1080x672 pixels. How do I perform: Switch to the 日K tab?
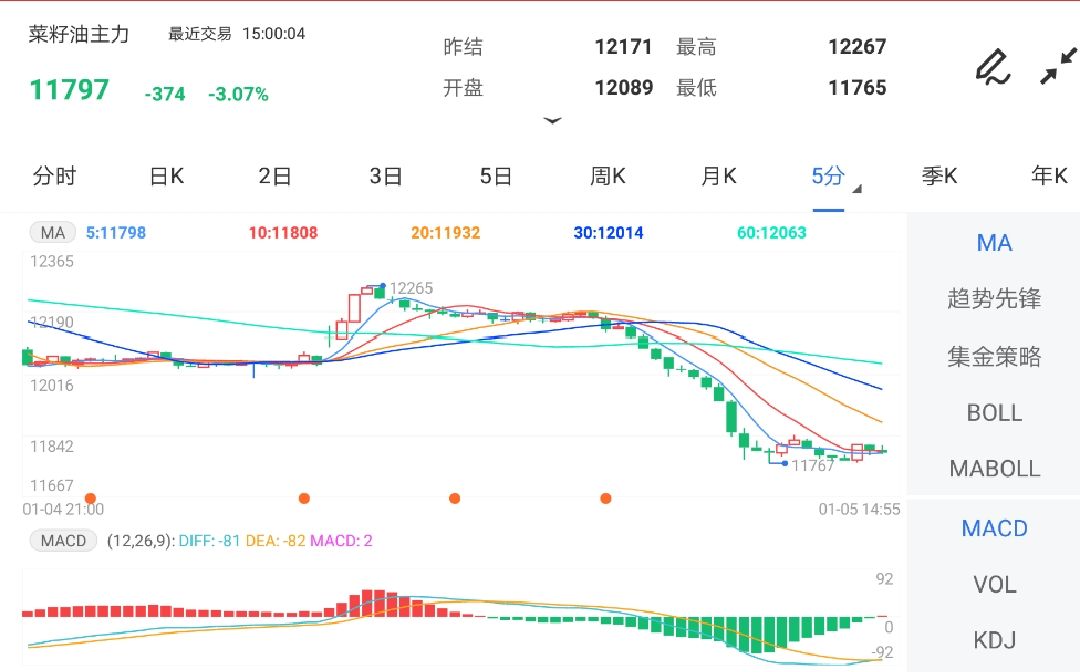tap(167, 176)
